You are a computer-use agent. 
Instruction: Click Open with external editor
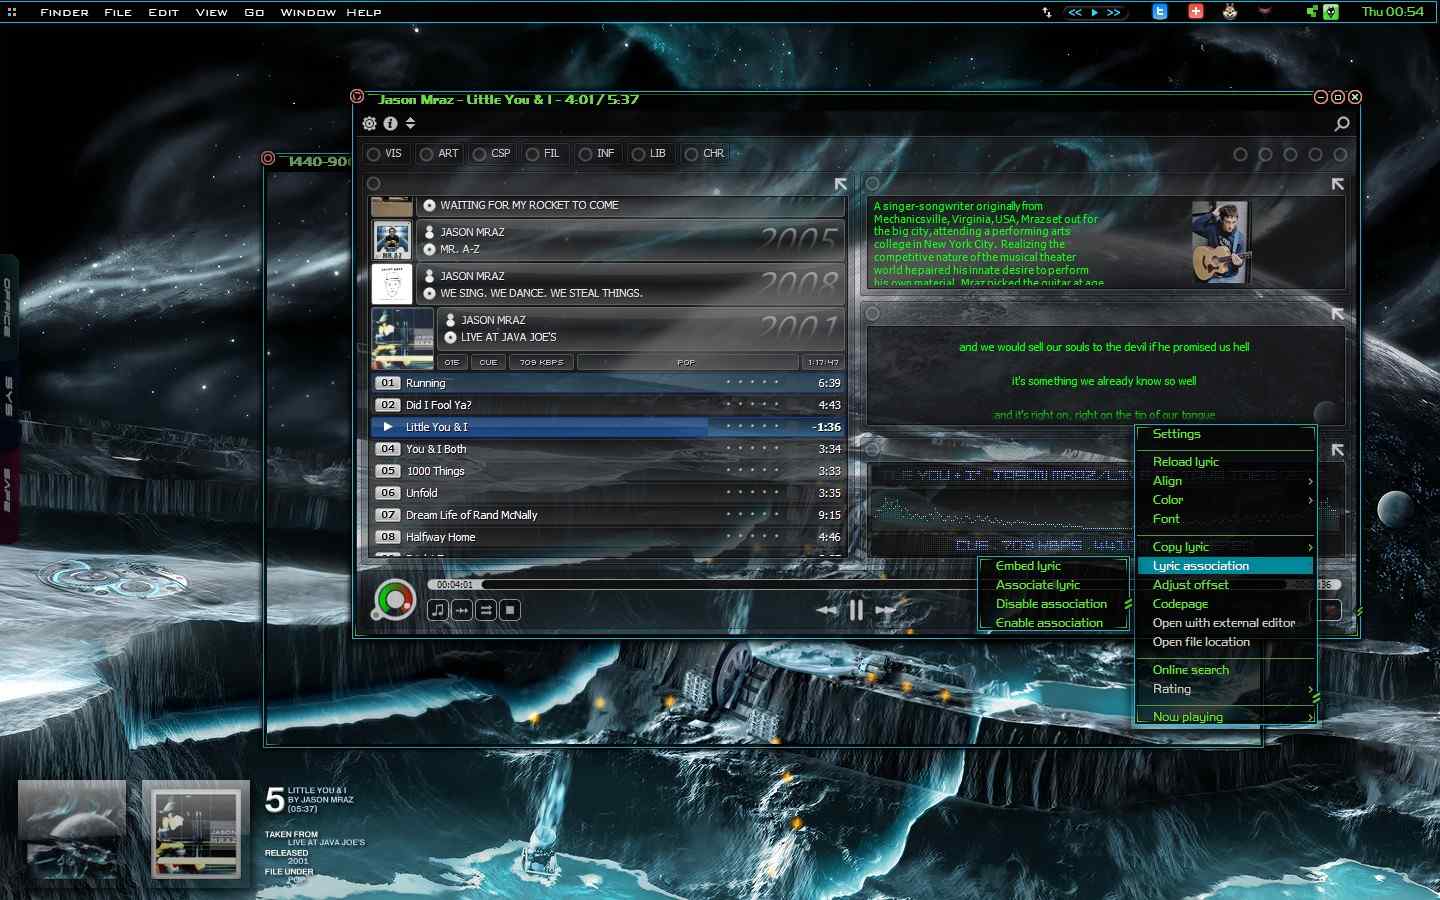pyautogui.click(x=1226, y=623)
